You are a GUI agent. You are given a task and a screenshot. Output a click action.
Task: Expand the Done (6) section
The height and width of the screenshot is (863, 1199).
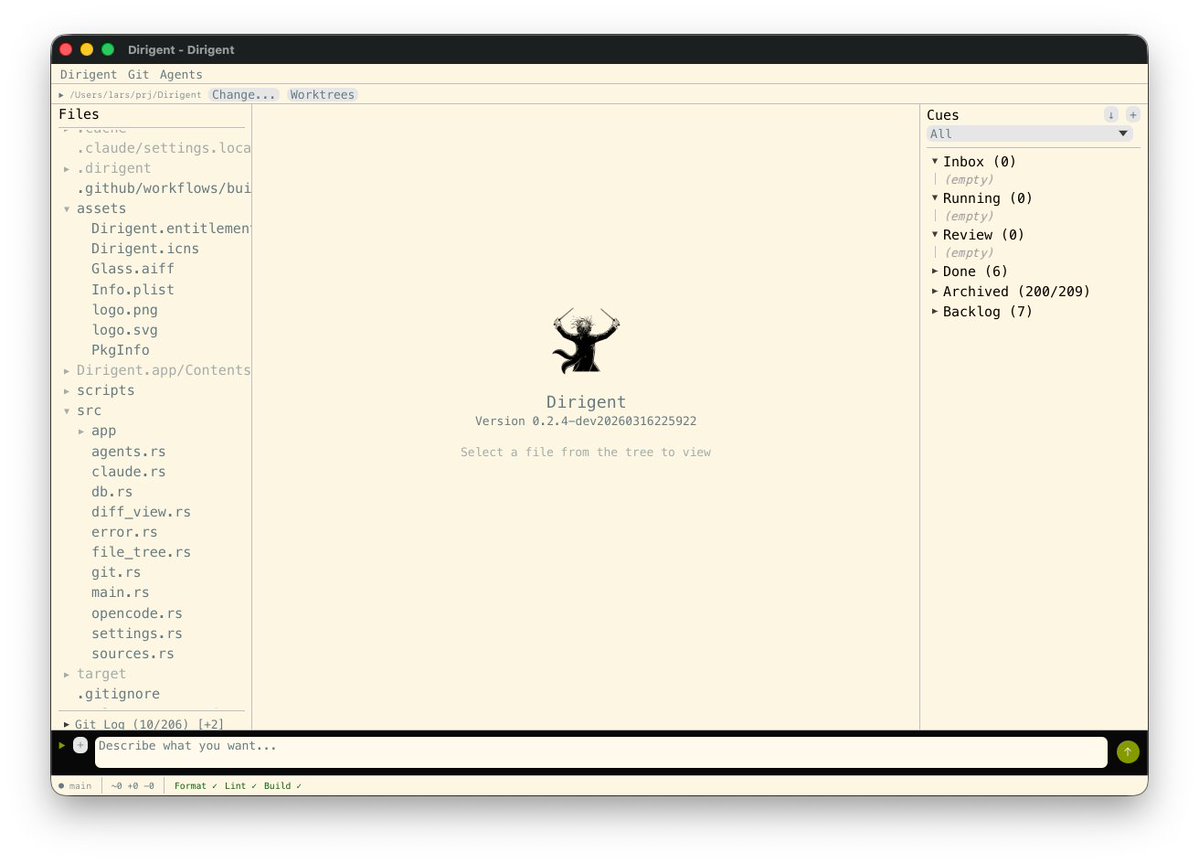pos(934,271)
